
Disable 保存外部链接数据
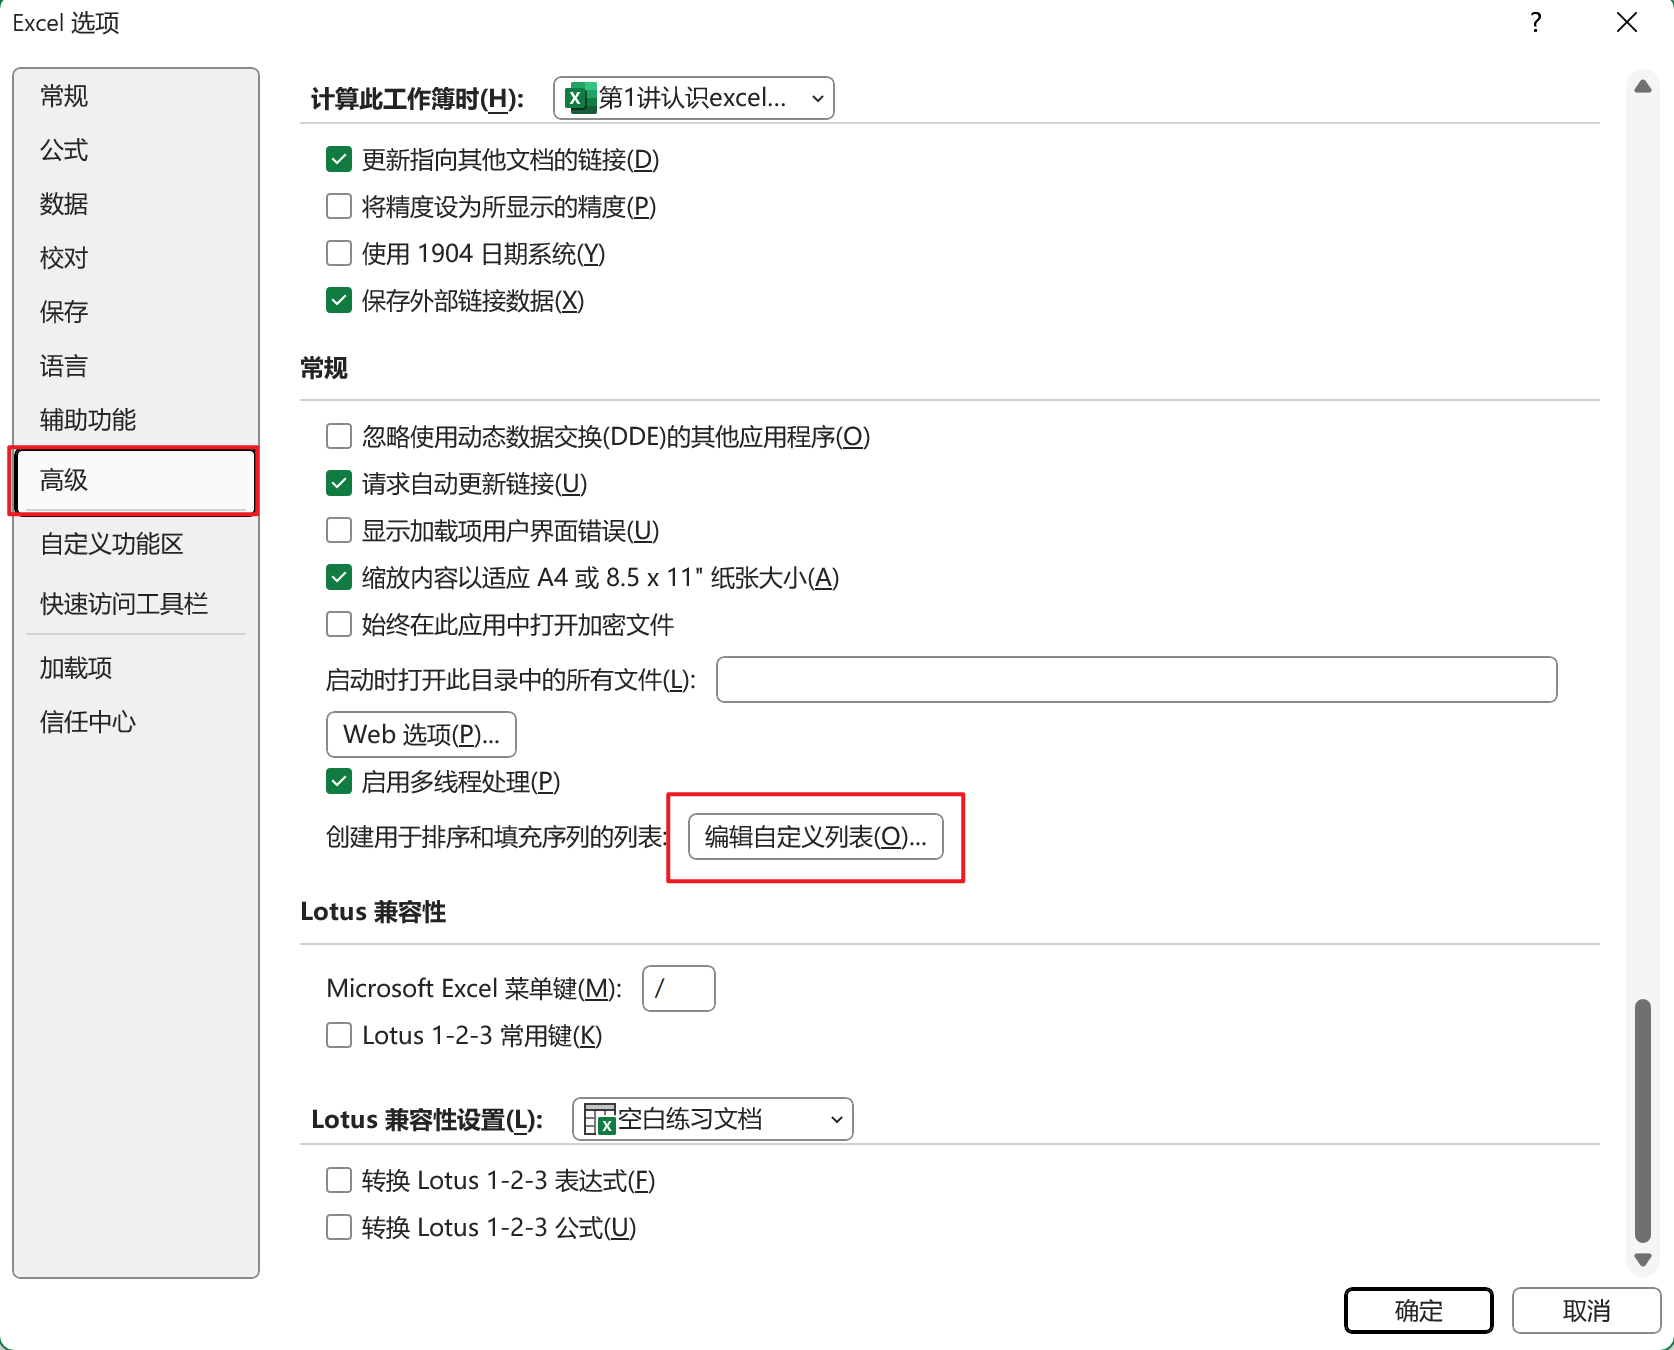pyautogui.click(x=339, y=300)
